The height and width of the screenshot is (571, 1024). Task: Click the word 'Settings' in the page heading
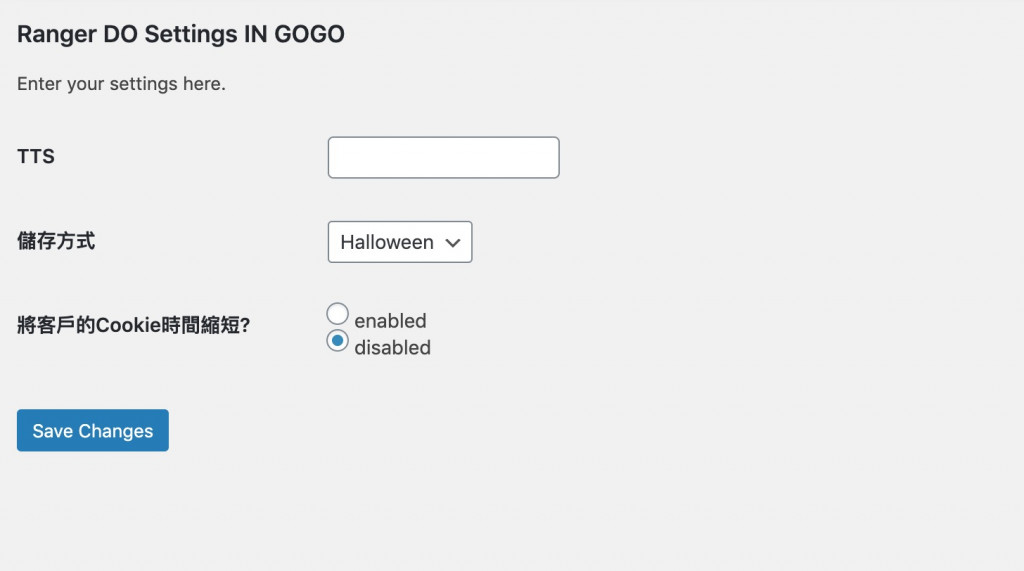click(191, 34)
